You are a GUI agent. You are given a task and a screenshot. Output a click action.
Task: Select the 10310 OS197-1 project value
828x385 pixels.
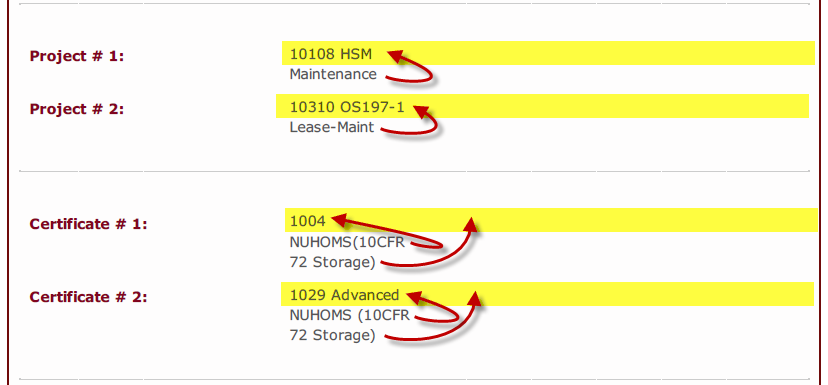coord(347,107)
